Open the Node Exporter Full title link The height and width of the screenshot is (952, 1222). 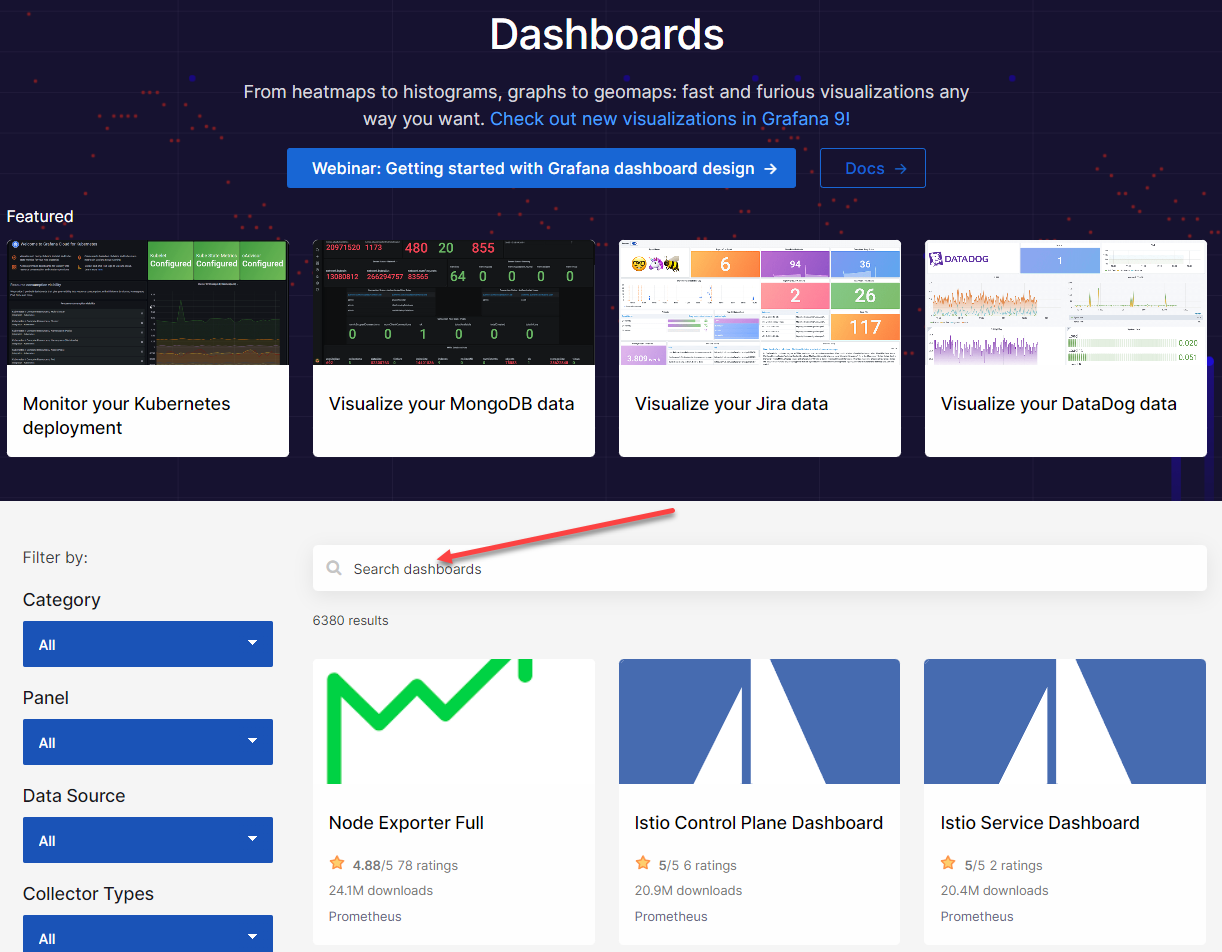tap(406, 823)
